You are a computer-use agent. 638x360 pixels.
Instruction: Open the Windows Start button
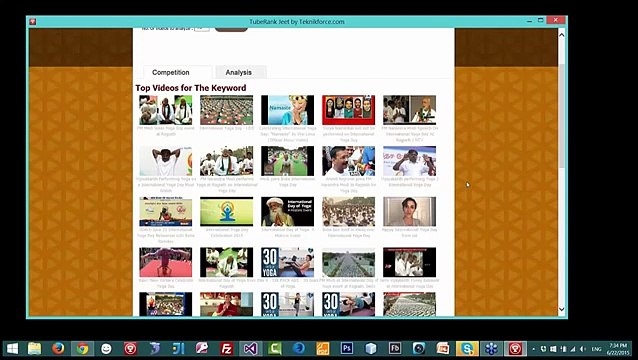[12, 349]
